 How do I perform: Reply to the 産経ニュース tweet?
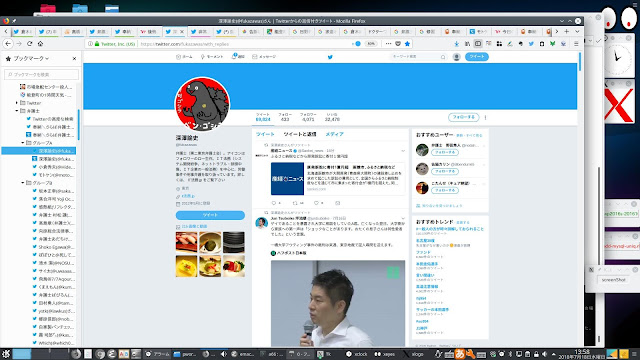tap(274, 203)
